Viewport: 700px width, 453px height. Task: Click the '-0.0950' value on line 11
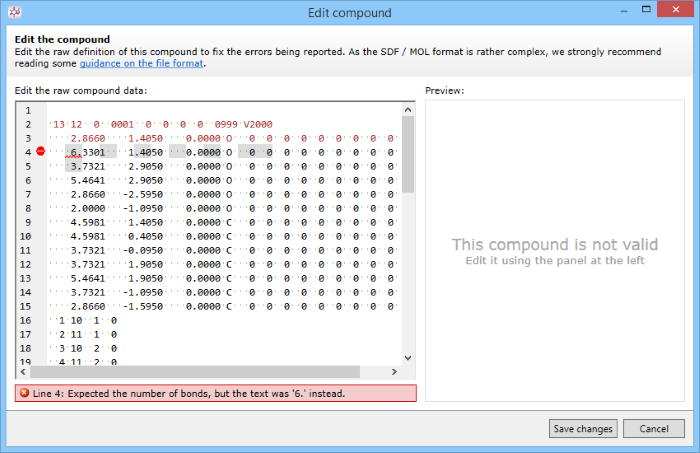(143, 250)
